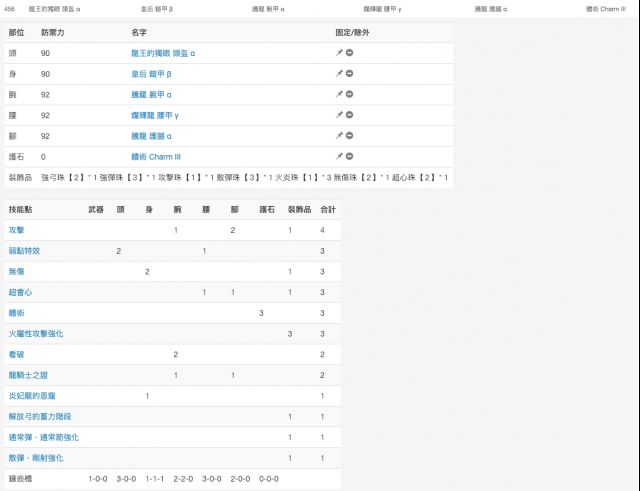Select the 武器 column header
Screen dimensions: 640x491
(x=96, y=209)
